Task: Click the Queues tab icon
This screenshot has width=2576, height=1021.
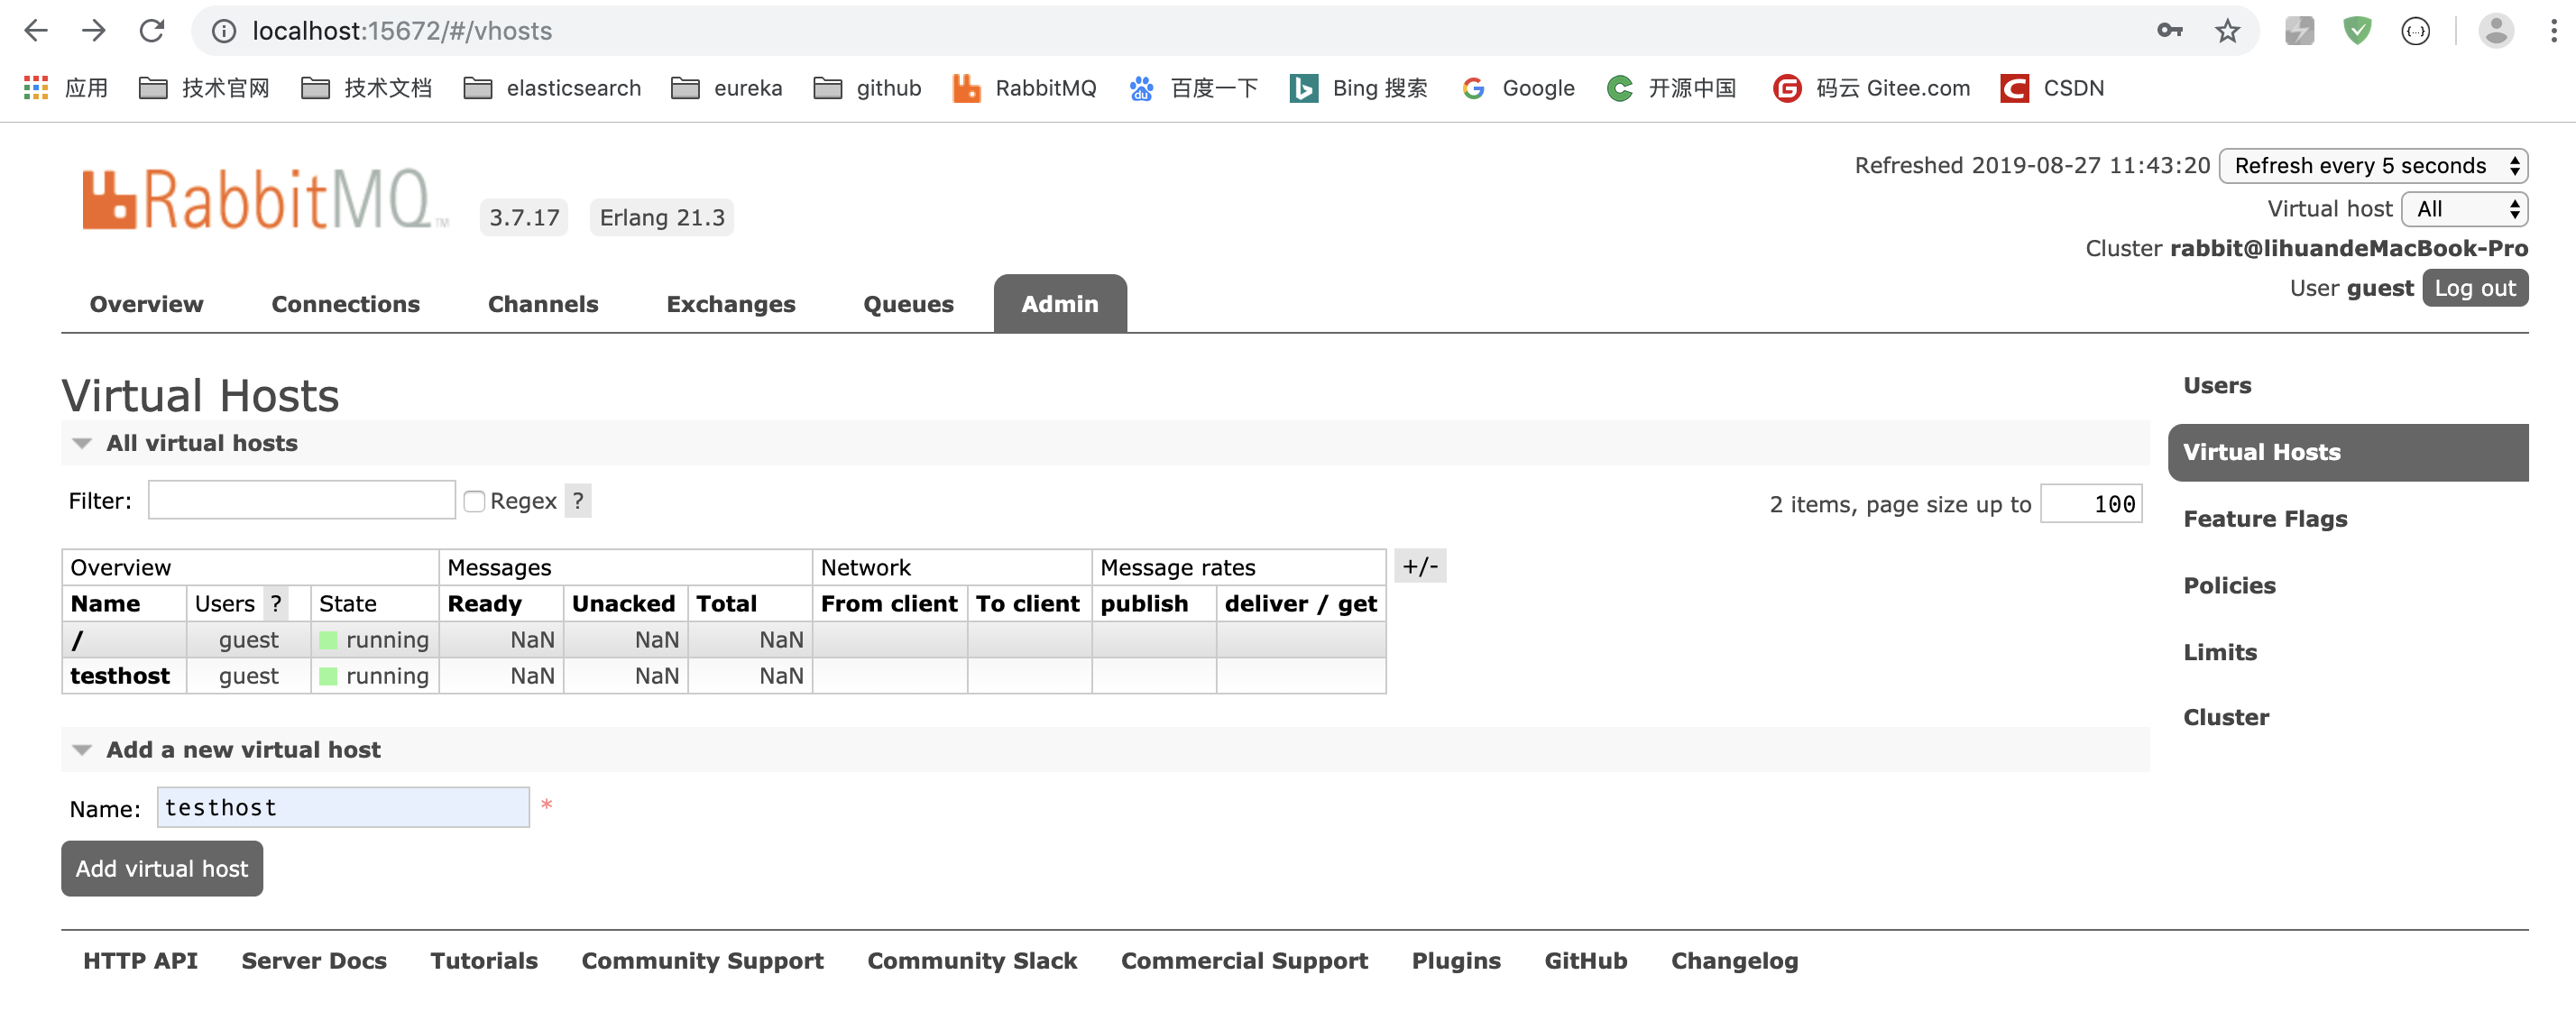Action: pos(908,302)
